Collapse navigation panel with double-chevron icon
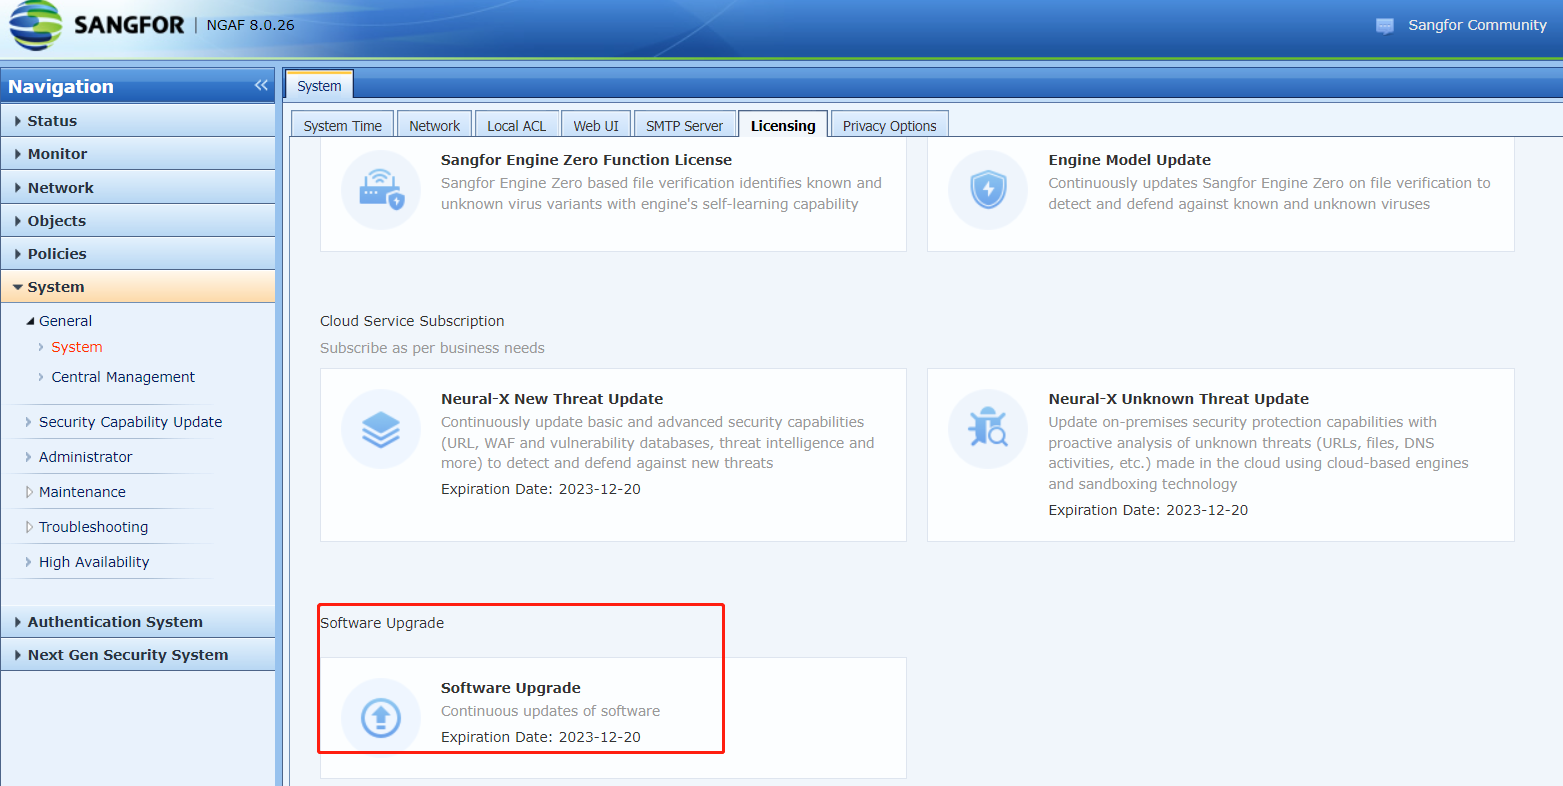Viewport: 1563px width, 786px height. tap(261, 86)
